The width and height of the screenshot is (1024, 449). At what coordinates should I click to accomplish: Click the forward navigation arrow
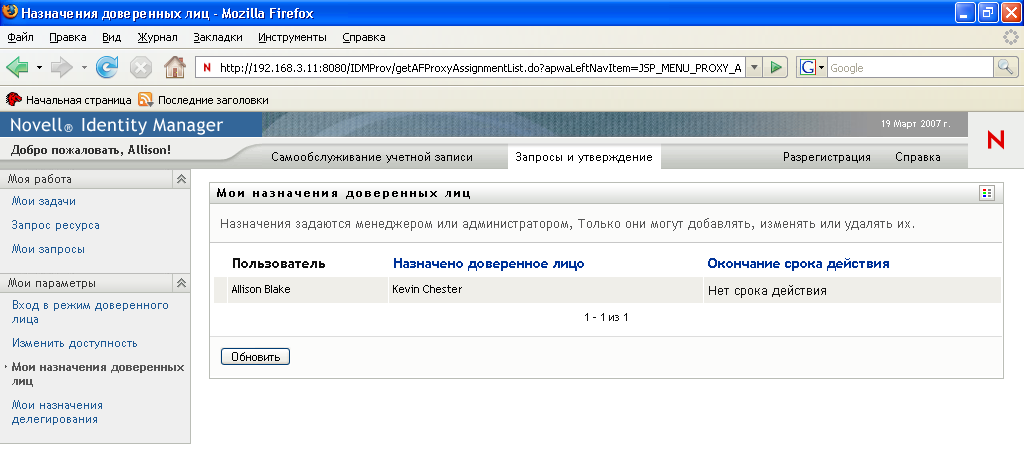pos(62,67)
